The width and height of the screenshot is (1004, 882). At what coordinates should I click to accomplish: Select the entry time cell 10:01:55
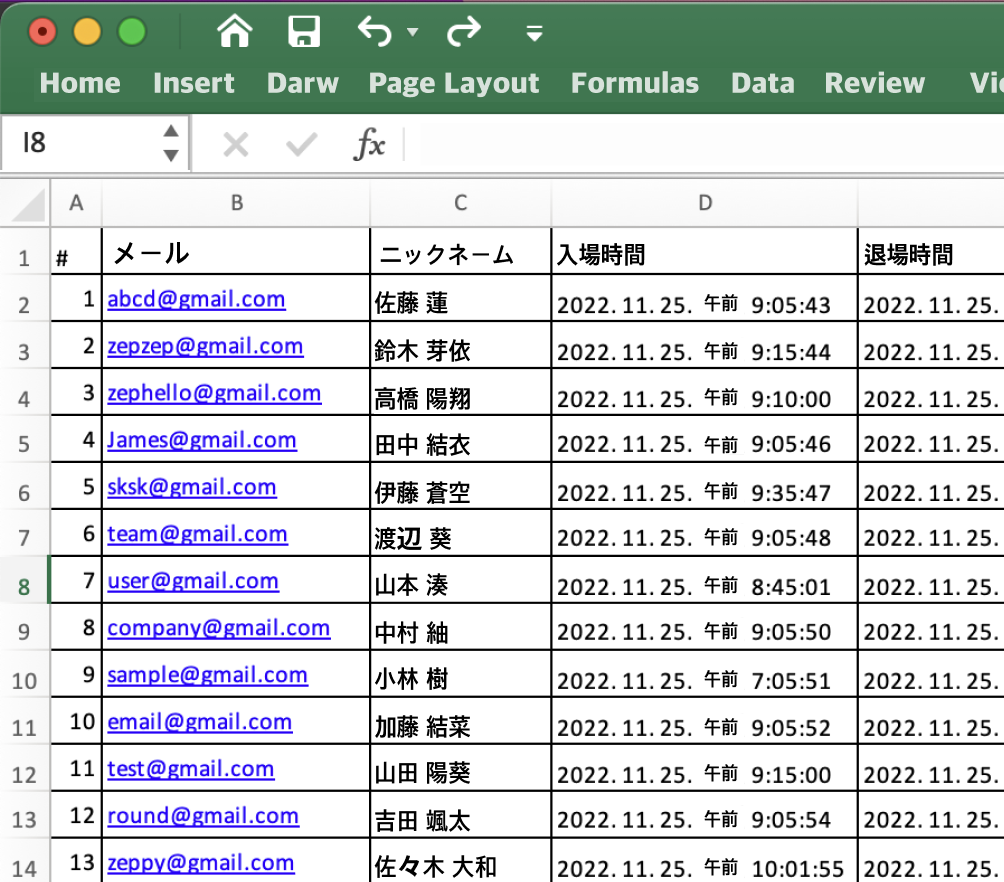pyautogui.click(x=704, y=861)
